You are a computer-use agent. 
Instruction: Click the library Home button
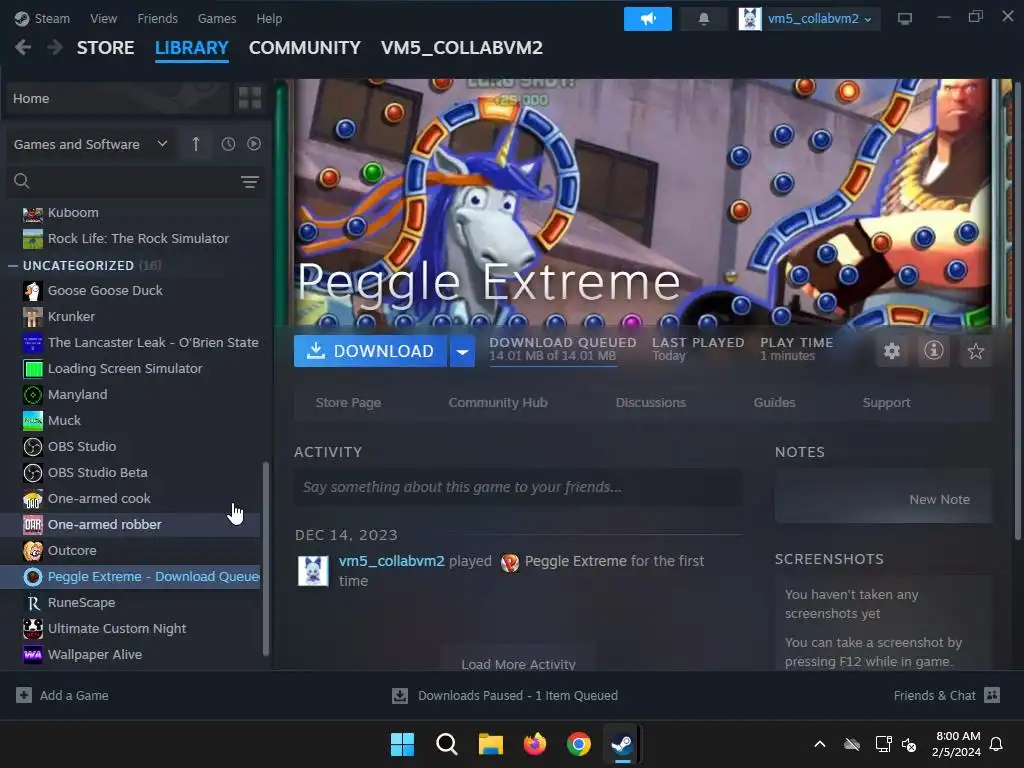(x=119, y=98)
